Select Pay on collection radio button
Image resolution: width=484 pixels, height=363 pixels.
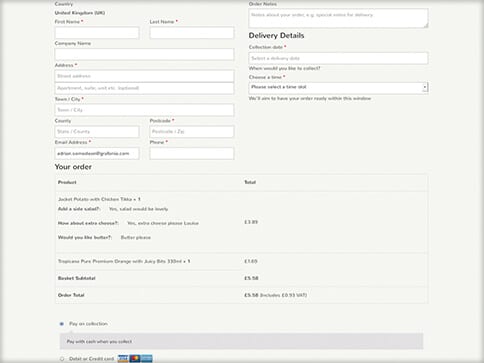pyautogui.click(x=62, y=324)
